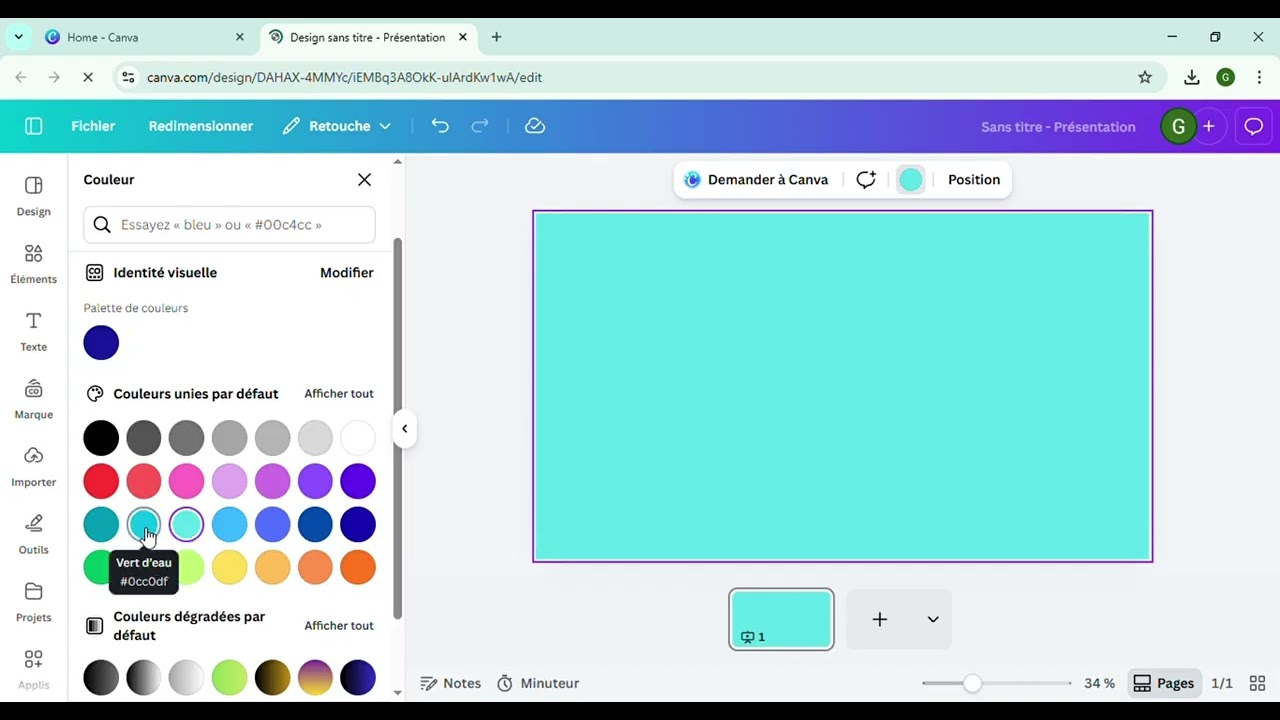Screen dimensions: 1280x720
Task: Open the Texte sidebar panel
Action: coord(33,332)
